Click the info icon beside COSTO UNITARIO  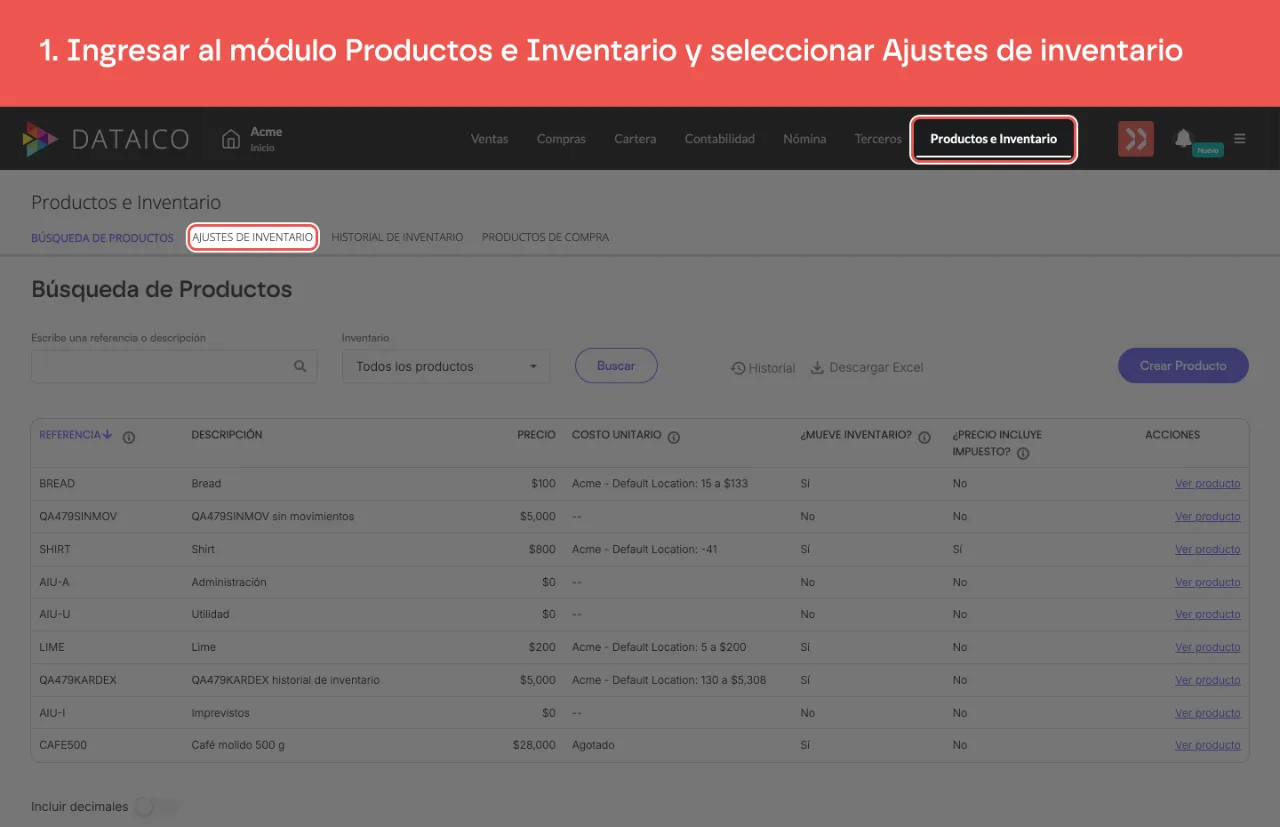coord(674,437)
